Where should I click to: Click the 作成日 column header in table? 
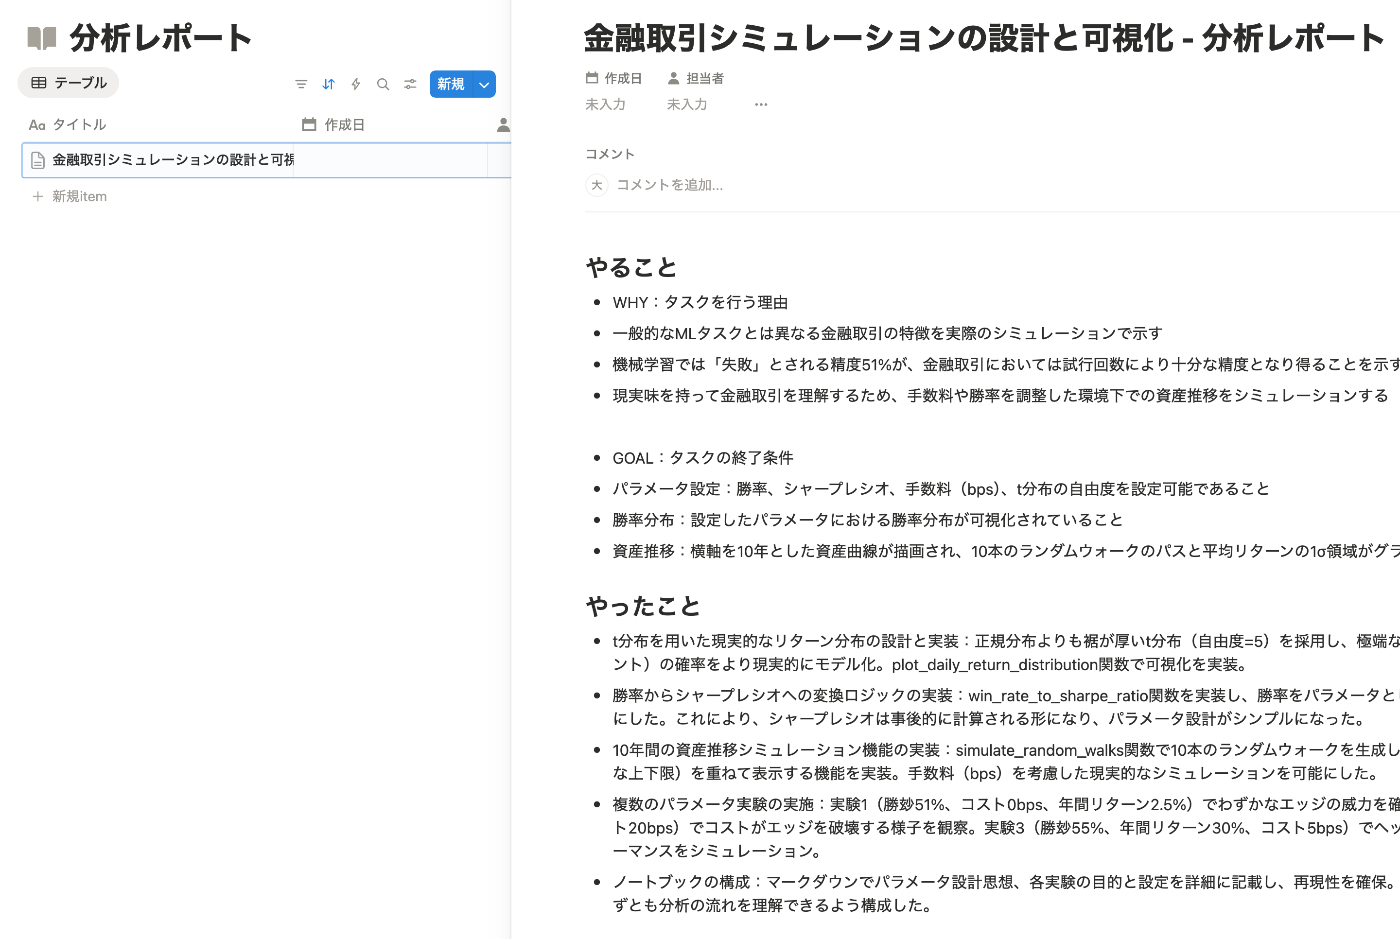(333, 124)
